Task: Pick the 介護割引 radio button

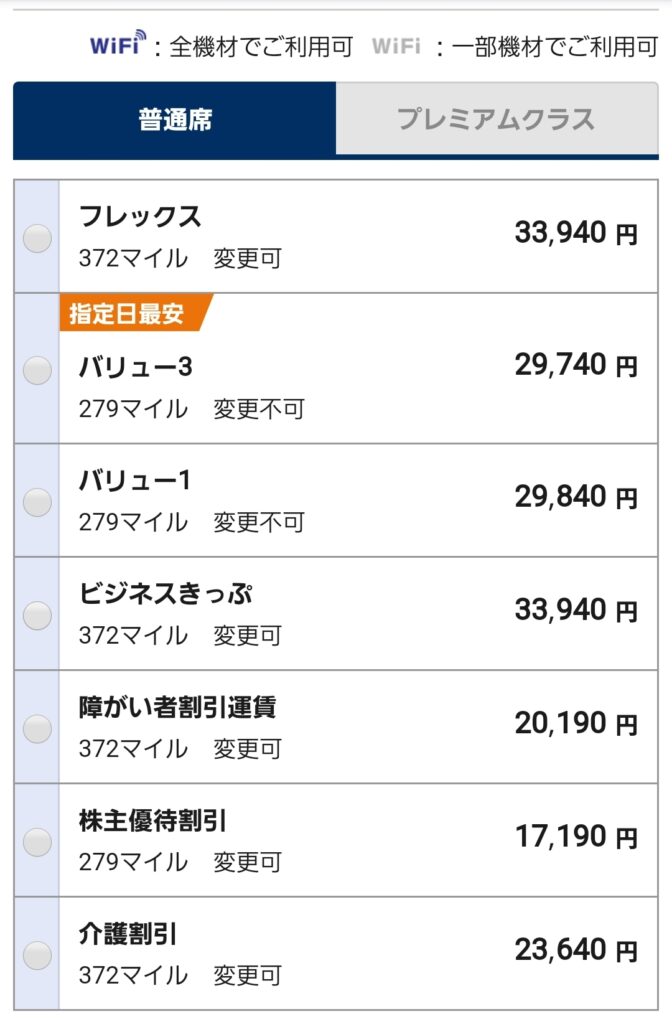Action: [x=37, y=955]
